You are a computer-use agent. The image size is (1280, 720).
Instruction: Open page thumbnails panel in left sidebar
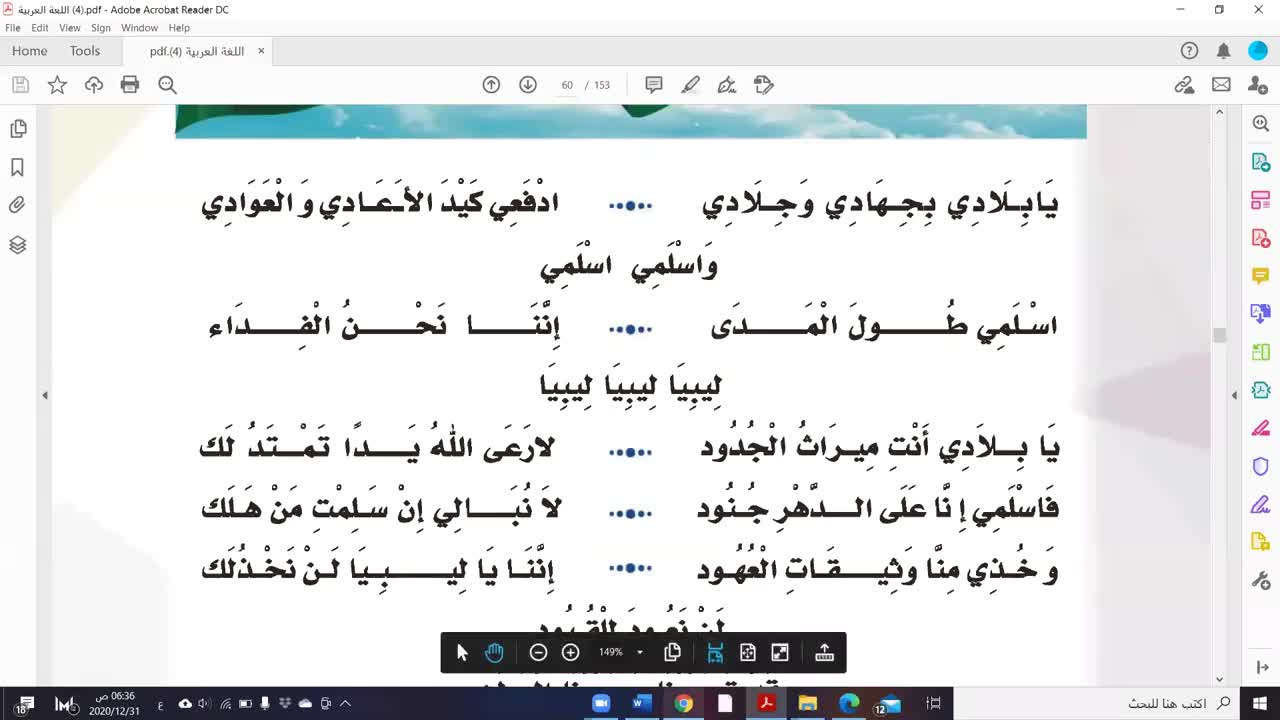coord(18,129)
